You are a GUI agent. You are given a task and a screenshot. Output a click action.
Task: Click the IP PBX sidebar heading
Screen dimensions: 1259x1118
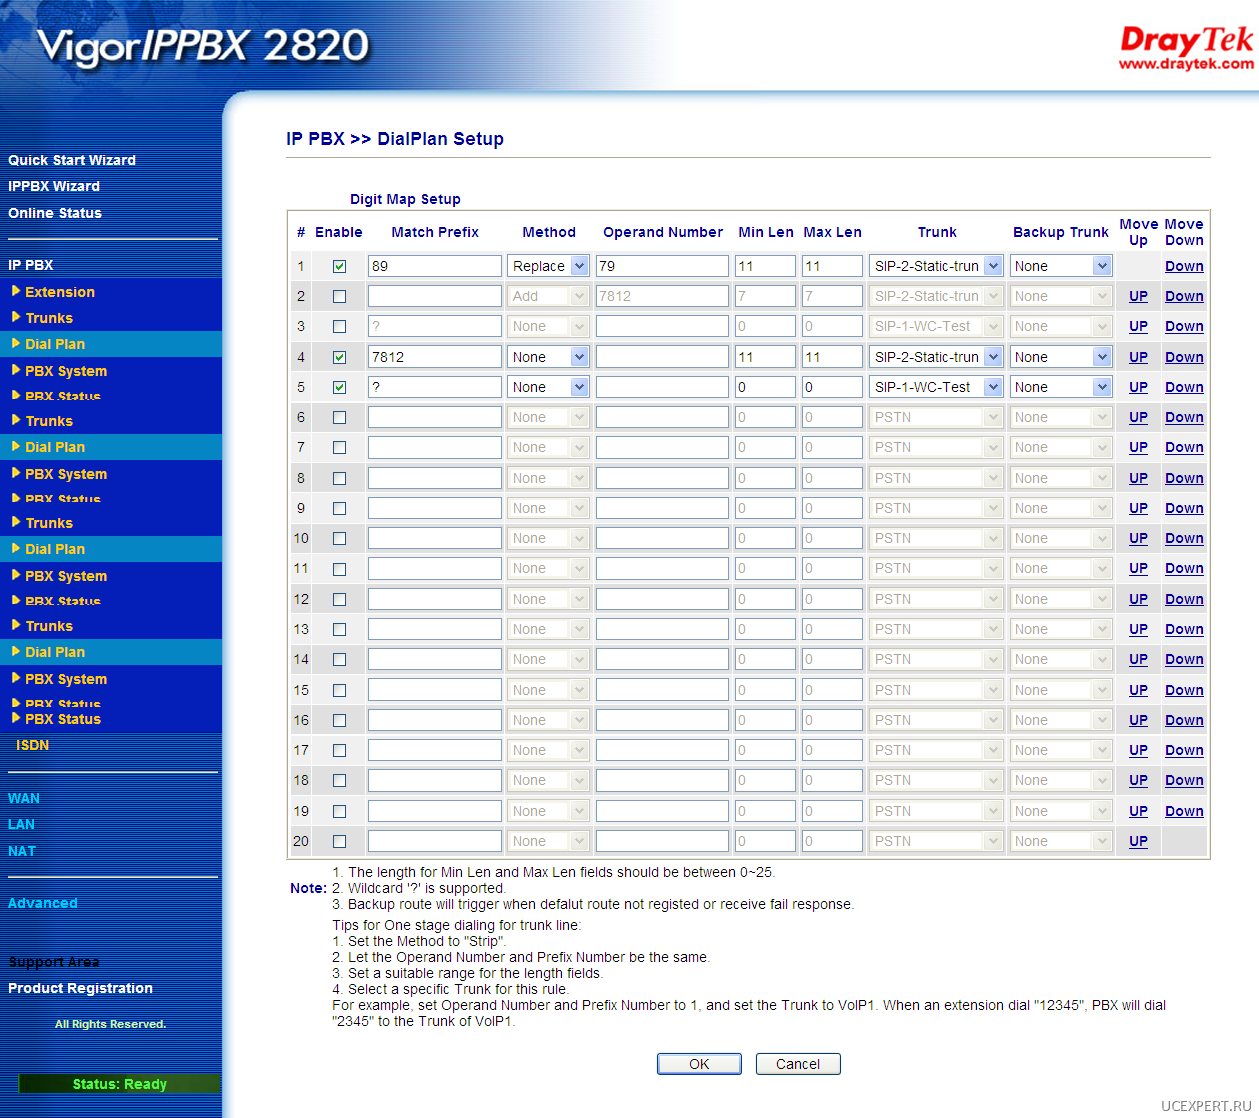click(31, 265)
